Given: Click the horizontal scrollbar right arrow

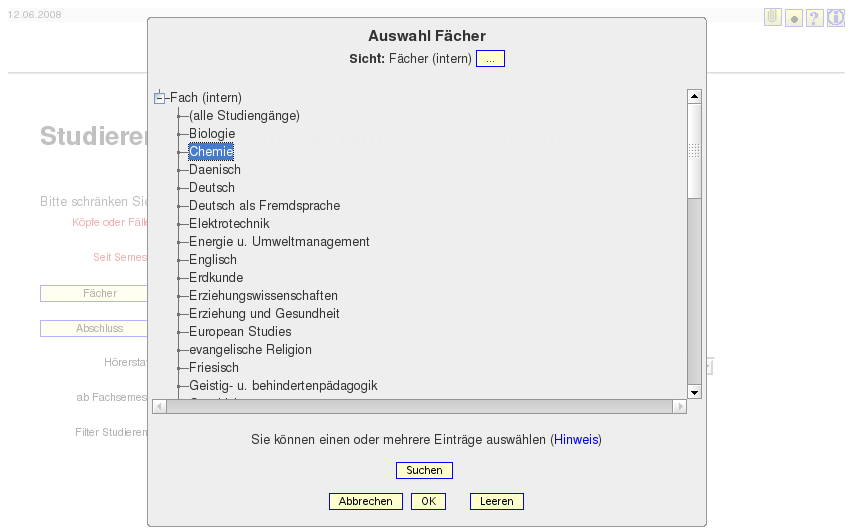Looking at the screenshot, I should pos(679,407).
